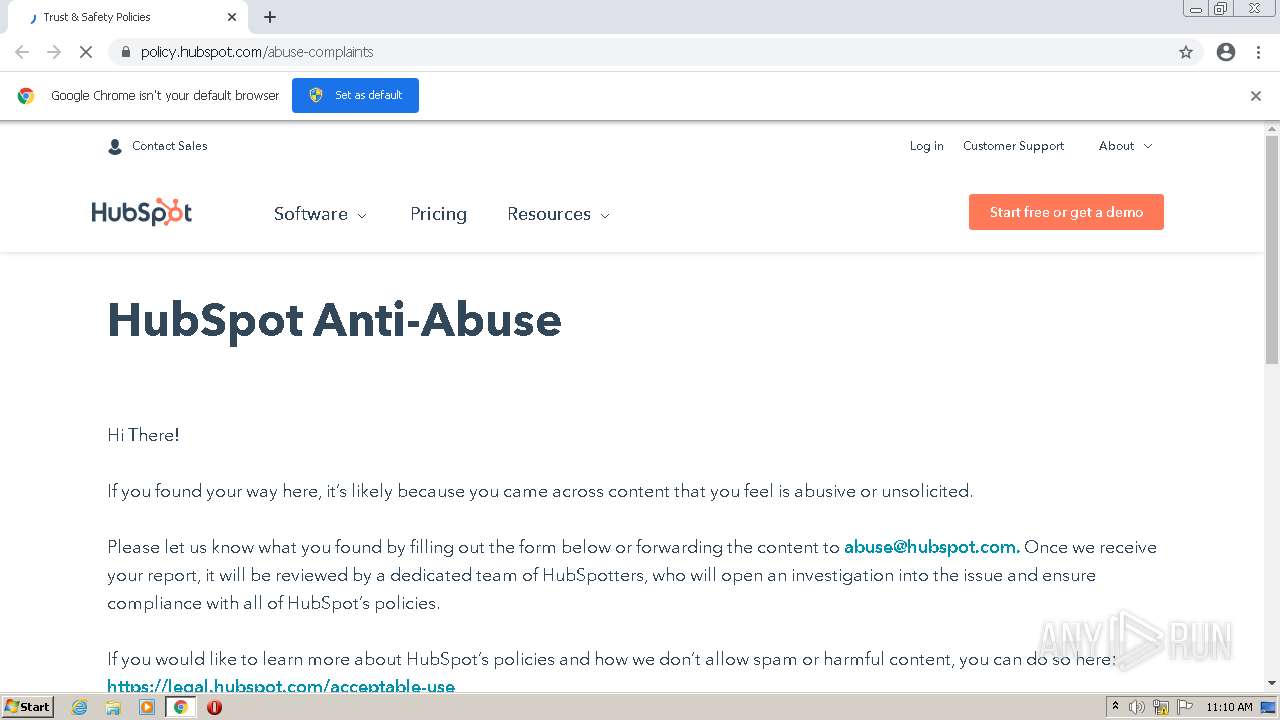Click the abuse@hubspot.com email link
Image resolution: width=1280 pixels, height=720 pixels.
932,547
